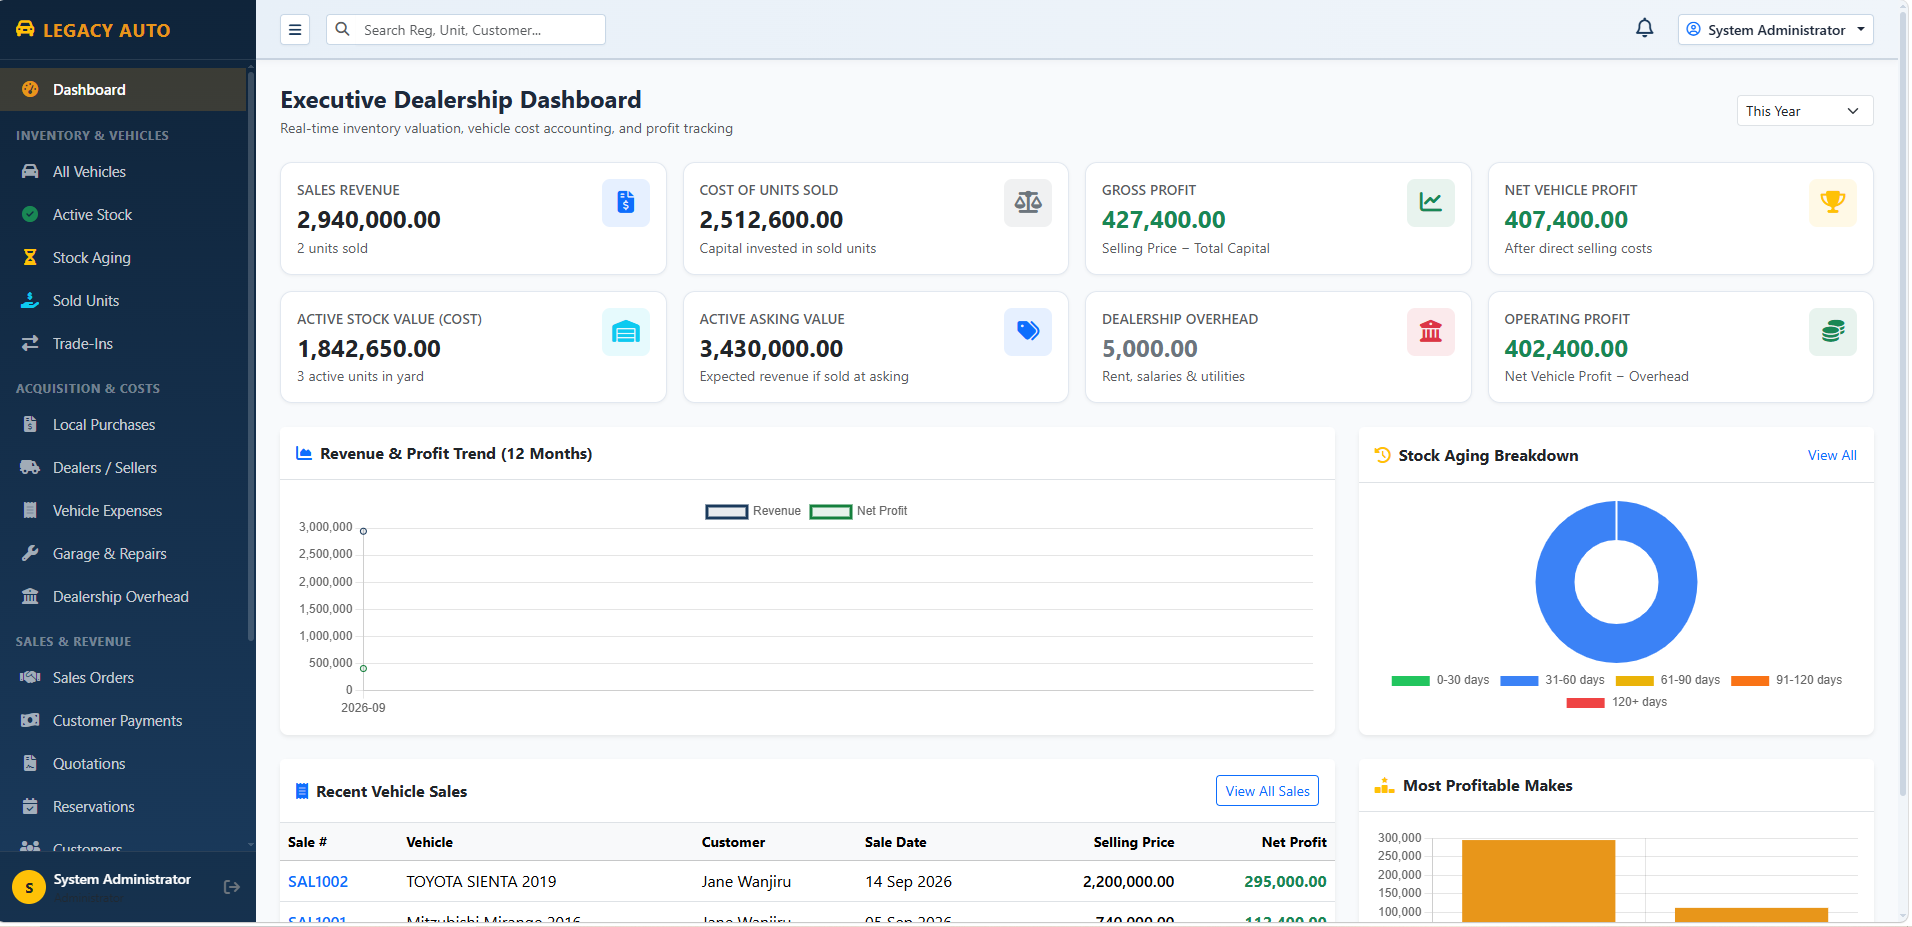Open Dealers / Sellers in sidebar
The height and width of the screenshot is (927, 1912).
(x=123, y=468)
